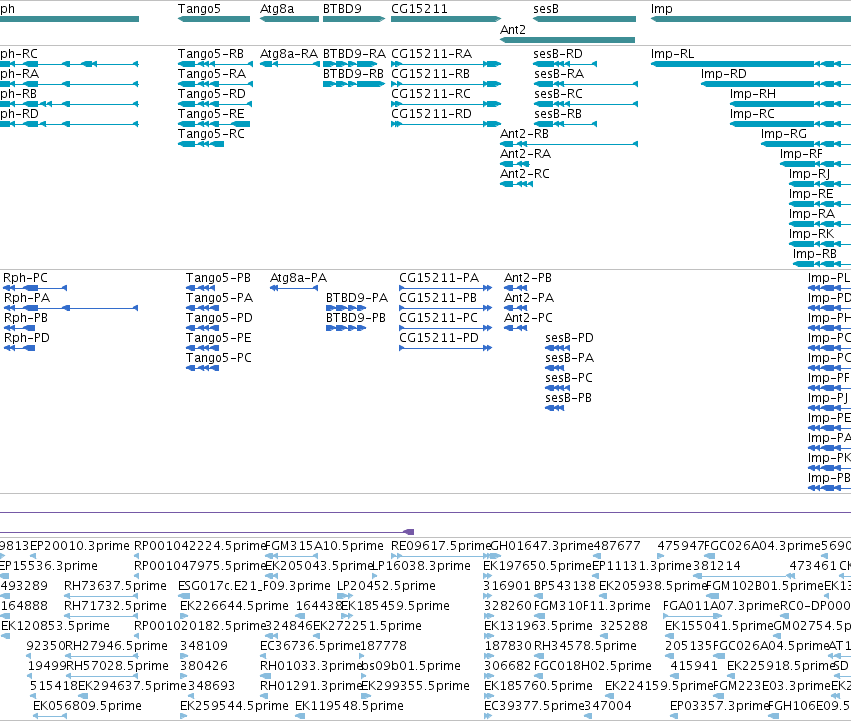Select the Ant2-PC protein
Viewport: 851px width, 721px height.
(515, 328)
